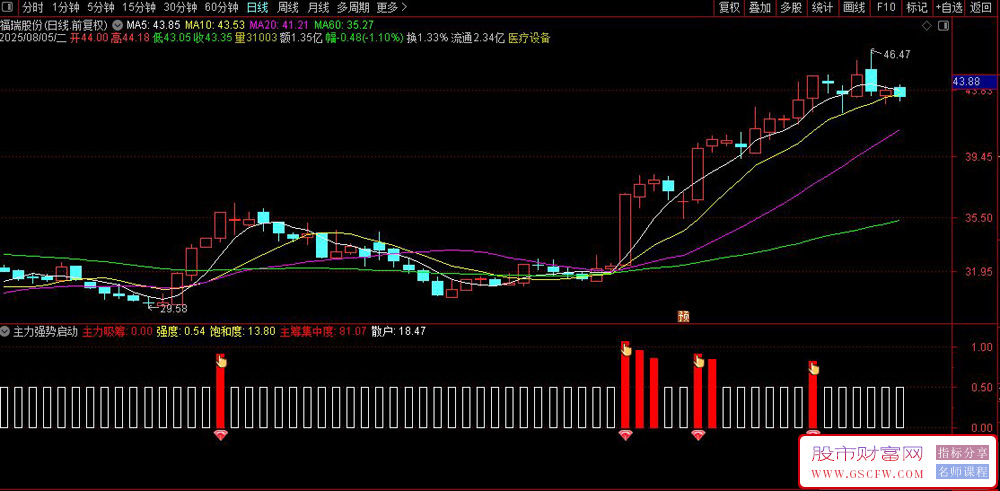Select the 1分钟 period tab
1000x491 pixels.
[65, 8]
